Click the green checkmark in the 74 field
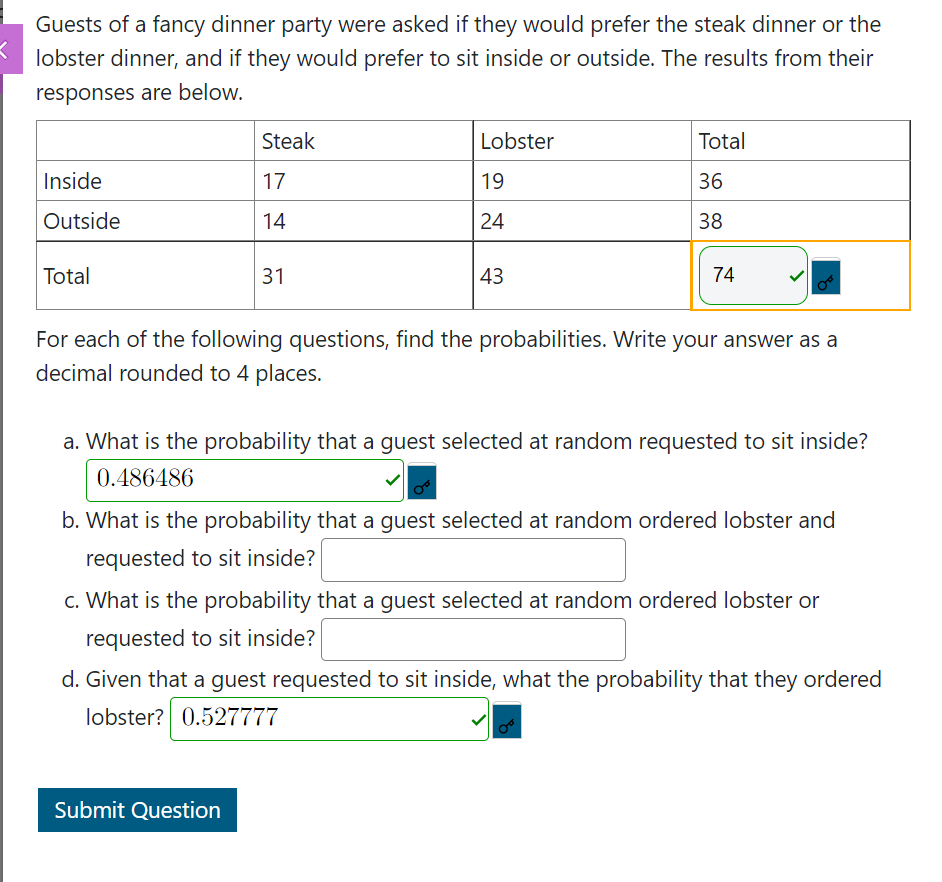Image resolution: width=942 pixels, height=882 pixels. pos(797,276)
